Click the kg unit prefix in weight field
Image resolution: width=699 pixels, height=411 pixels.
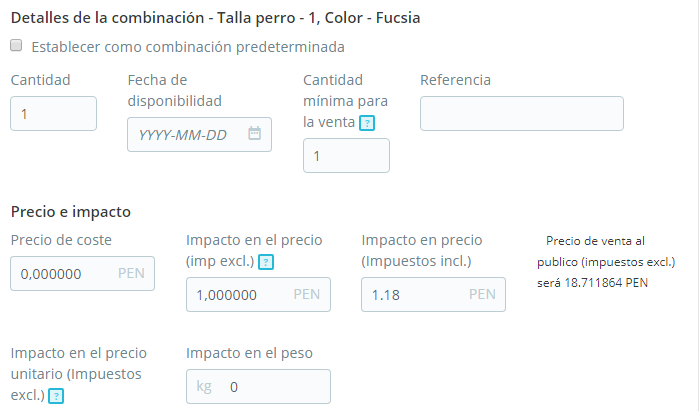pos(203,387)
